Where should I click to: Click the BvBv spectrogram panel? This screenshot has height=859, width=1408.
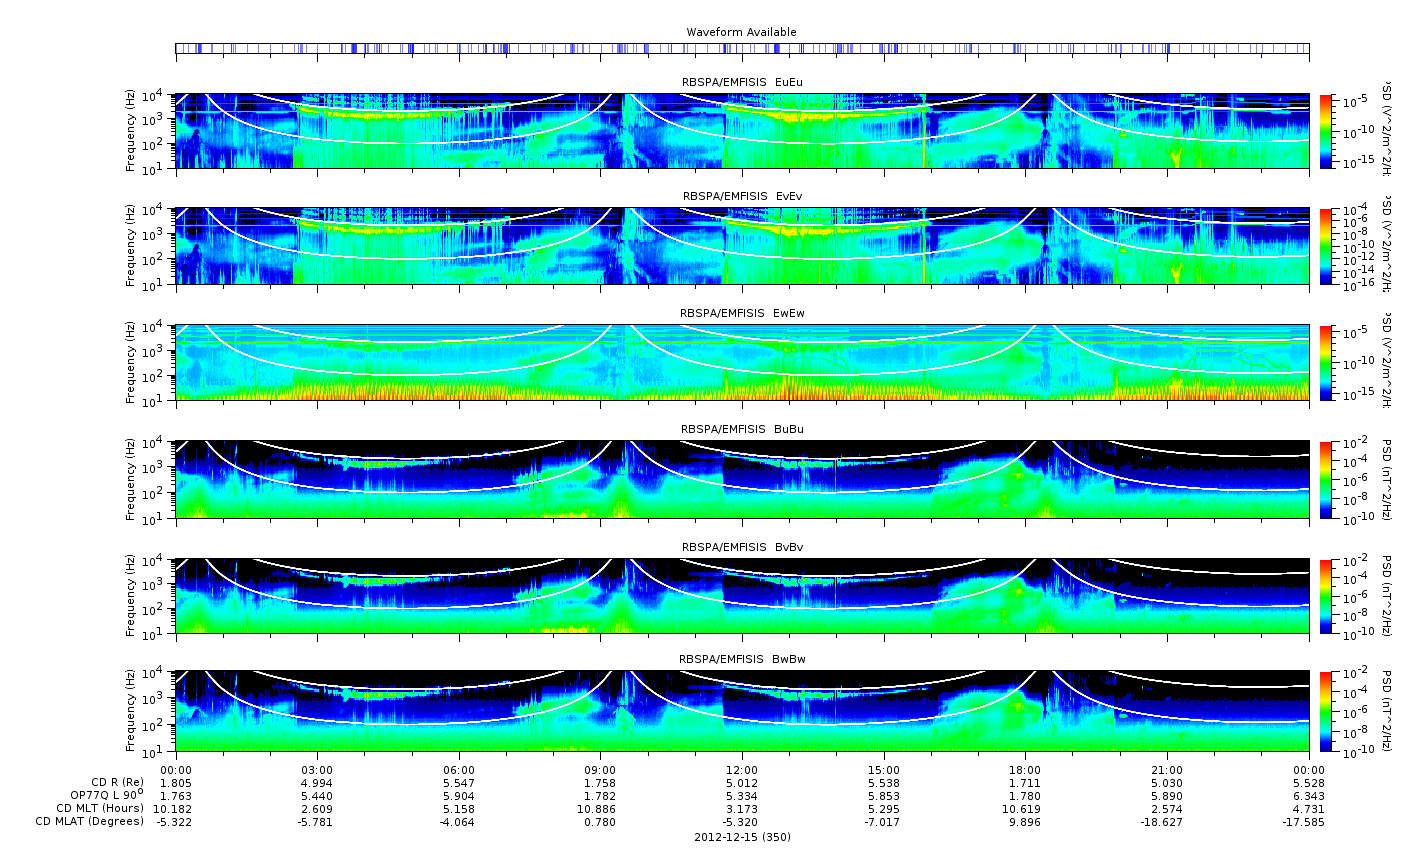pyautogui.click(x=742, y=596)
